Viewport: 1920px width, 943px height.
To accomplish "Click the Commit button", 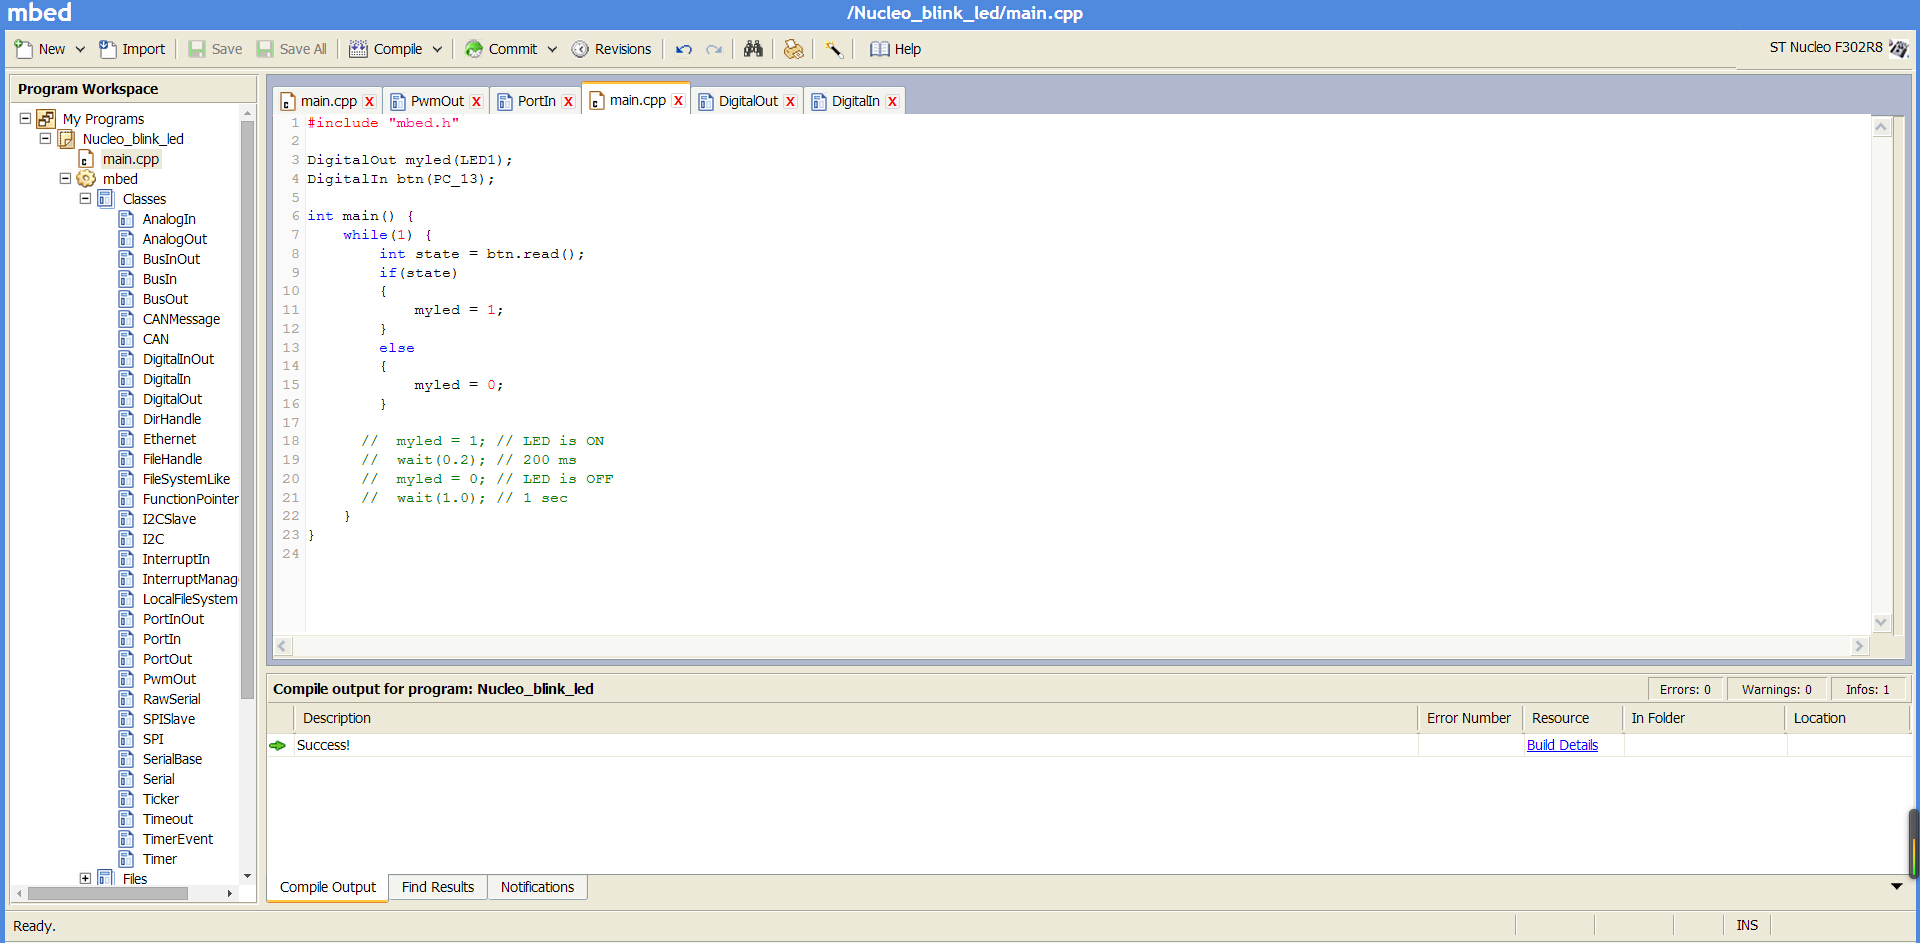I will coord(501,49).
